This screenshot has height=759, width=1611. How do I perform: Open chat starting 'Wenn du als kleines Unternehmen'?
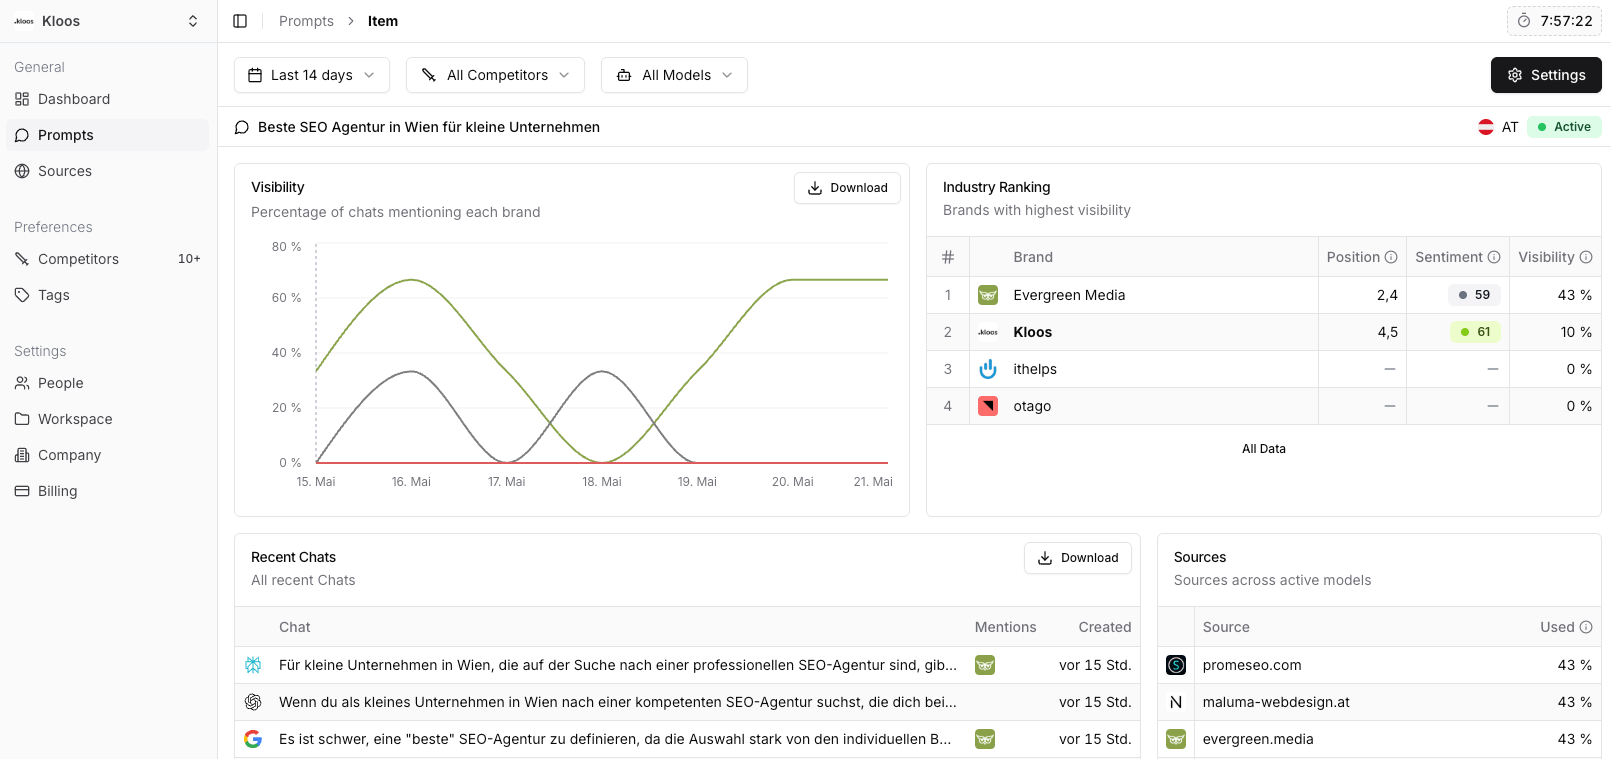(x=617, y=702)
